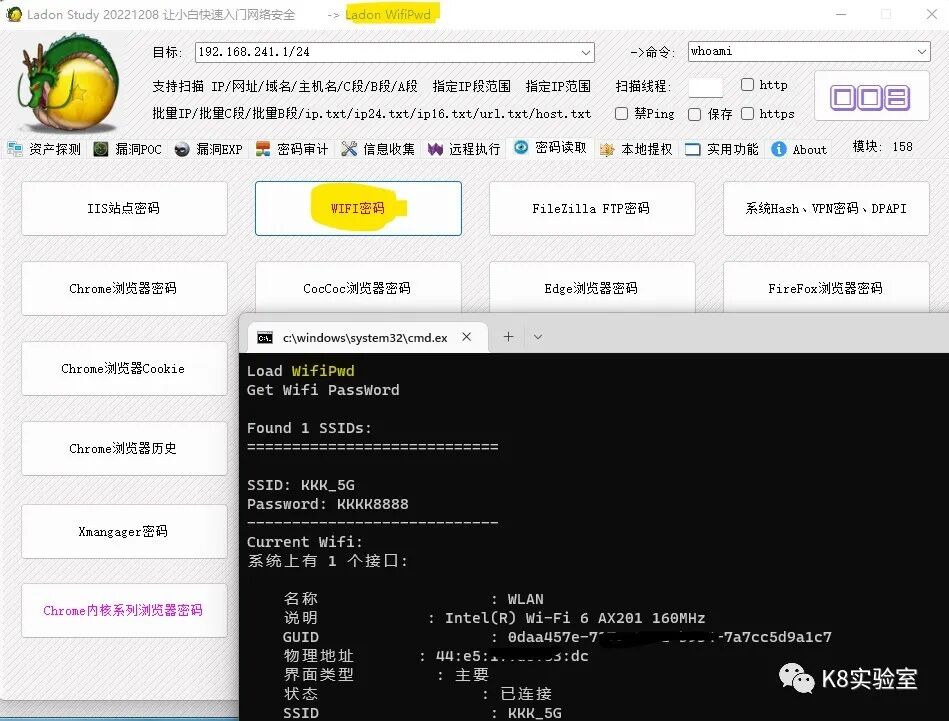Screen dimensions: 949x721
Task: Open the 漏洞EXP tab
Action: tap(209, 149)
